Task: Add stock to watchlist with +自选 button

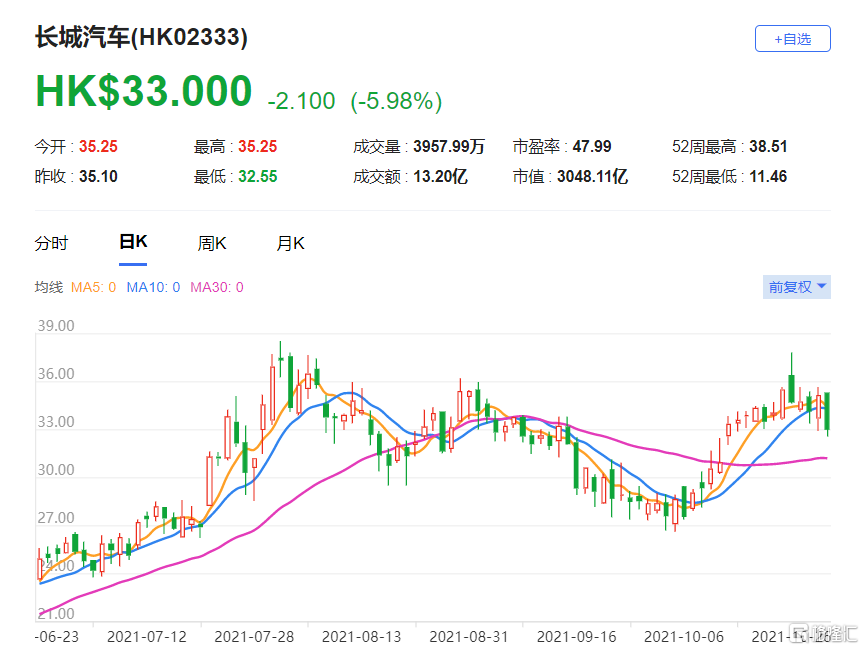Action: tap(792, 39)
